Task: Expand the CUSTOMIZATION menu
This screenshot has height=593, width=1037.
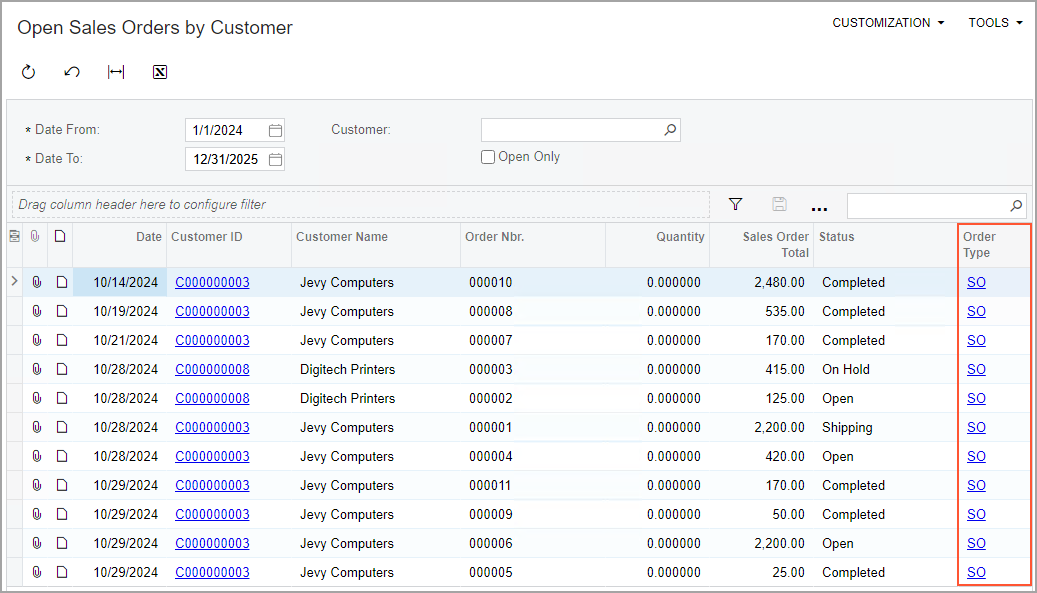Action: (x=888, y=23)
